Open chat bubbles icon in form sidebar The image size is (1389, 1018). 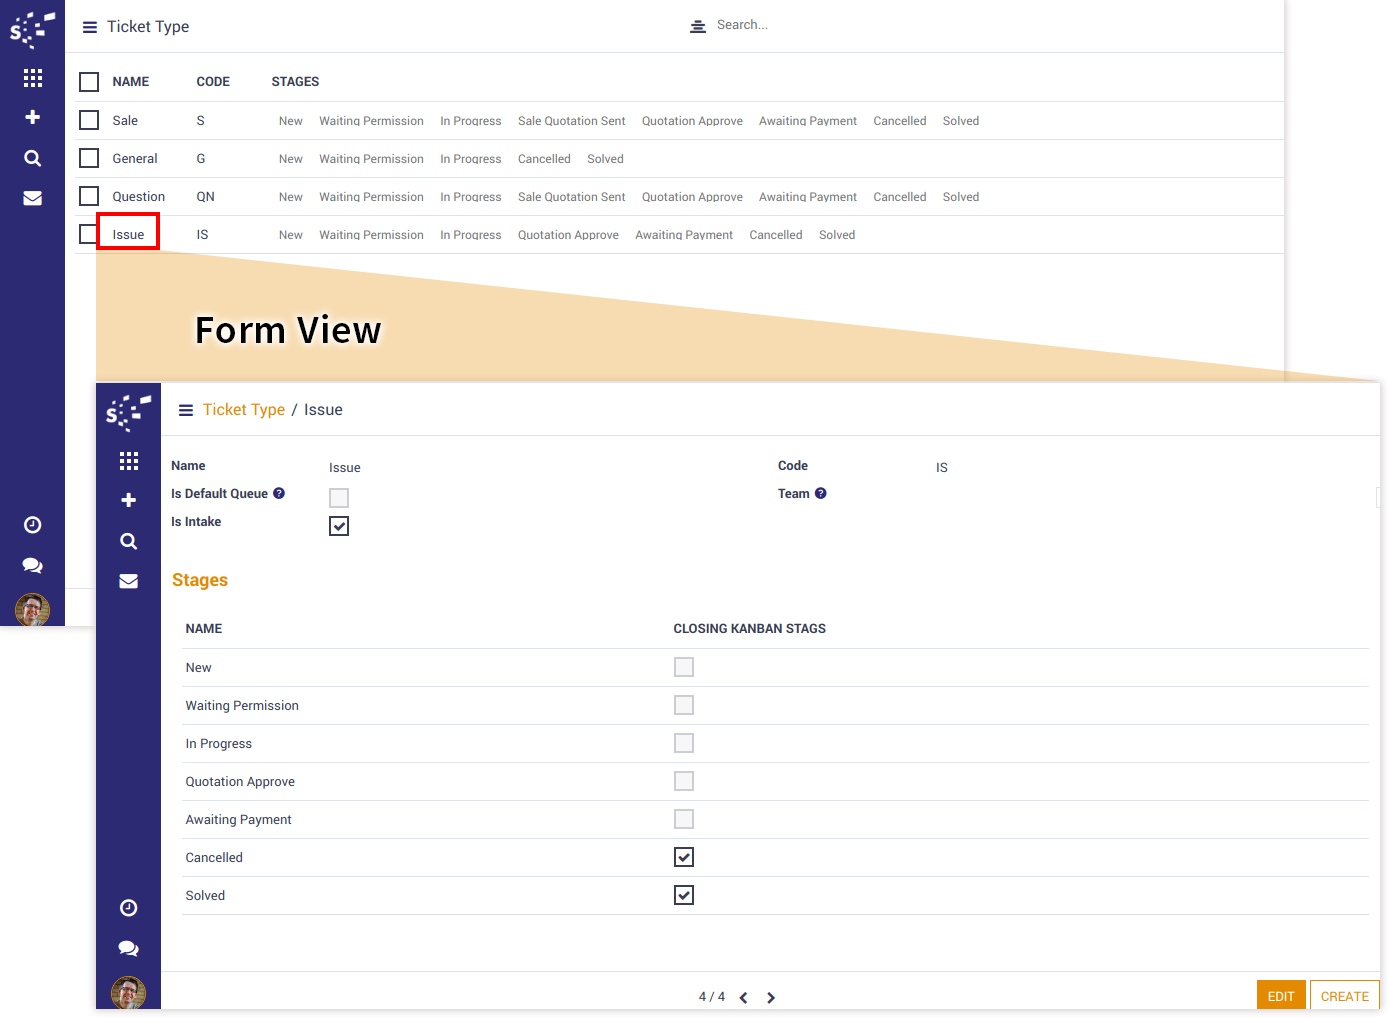coord(128,948)
